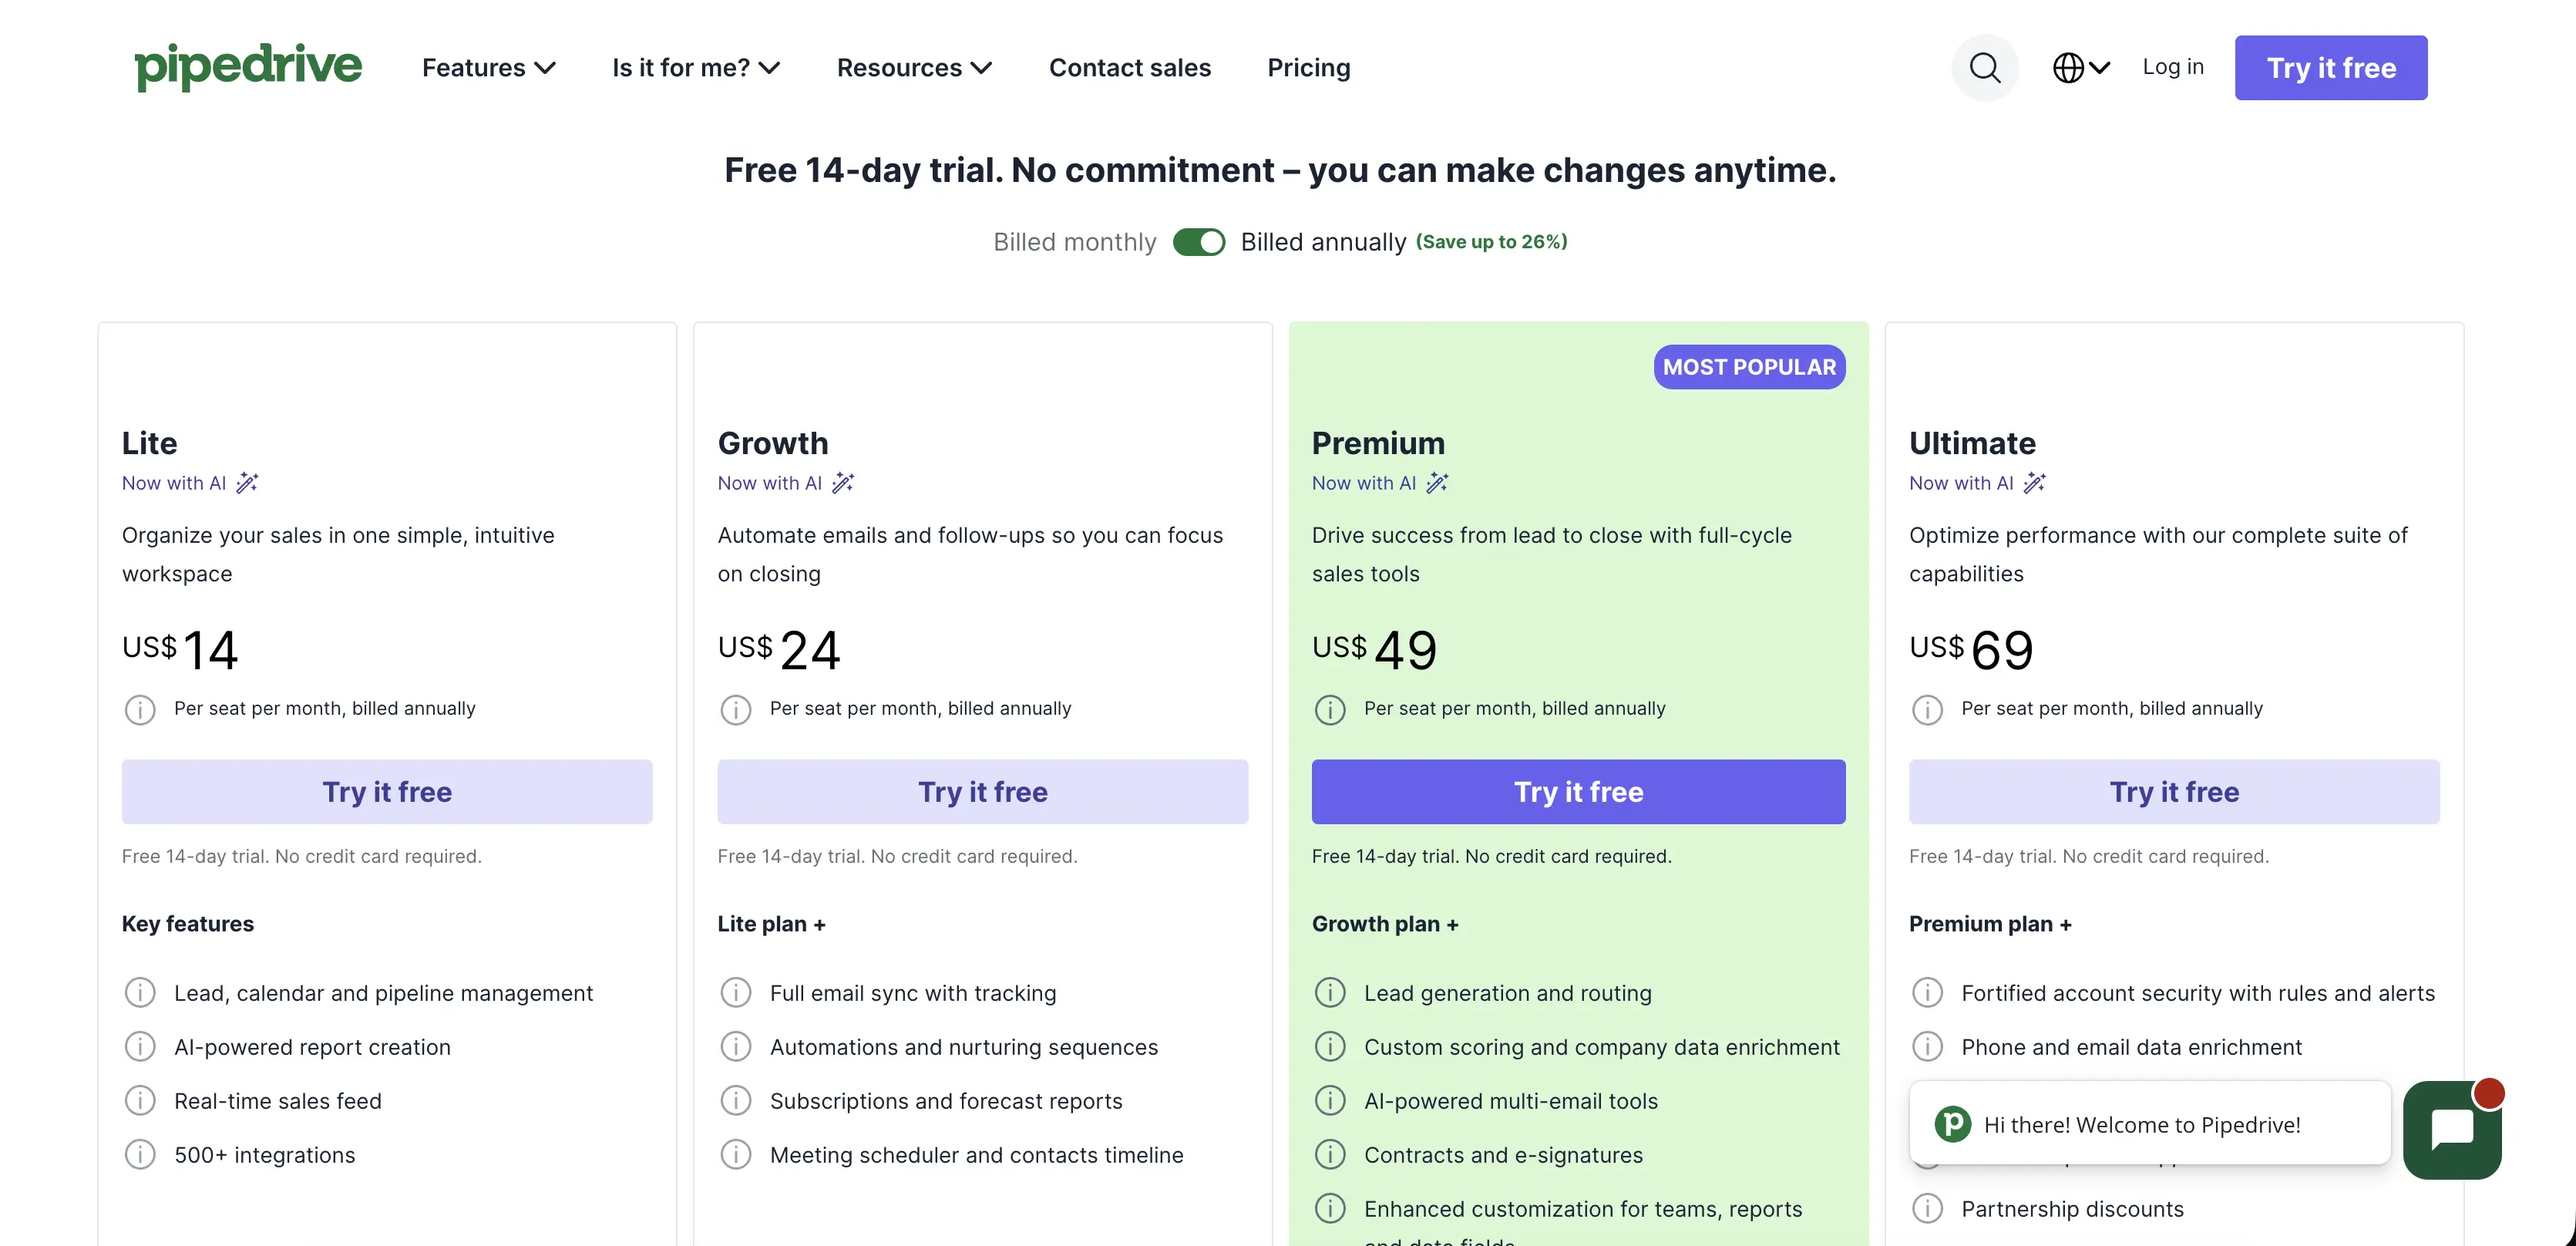Click info icon next to AI-powered report creation

(140, 1047)
